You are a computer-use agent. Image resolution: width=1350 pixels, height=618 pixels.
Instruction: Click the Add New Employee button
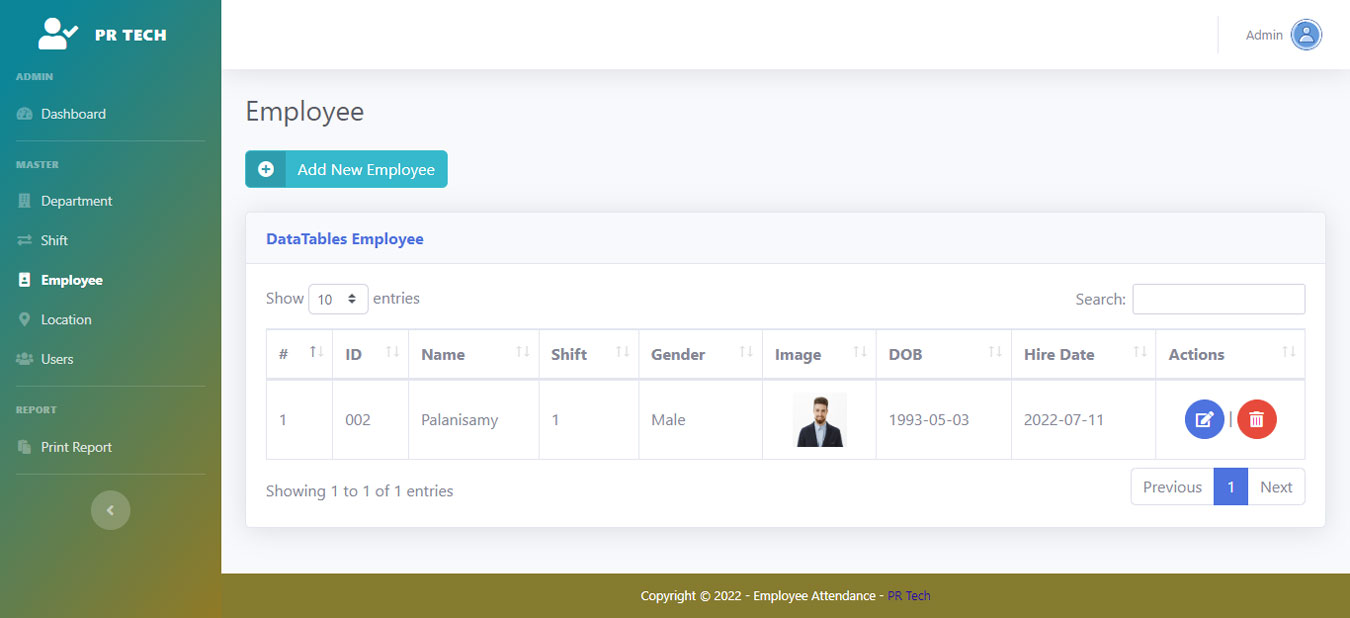[346, 169]
